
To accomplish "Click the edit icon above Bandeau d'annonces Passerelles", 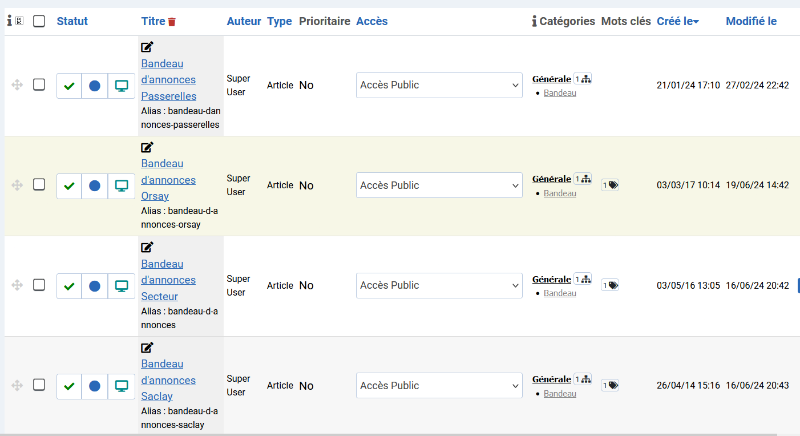I will click(147, 47).
